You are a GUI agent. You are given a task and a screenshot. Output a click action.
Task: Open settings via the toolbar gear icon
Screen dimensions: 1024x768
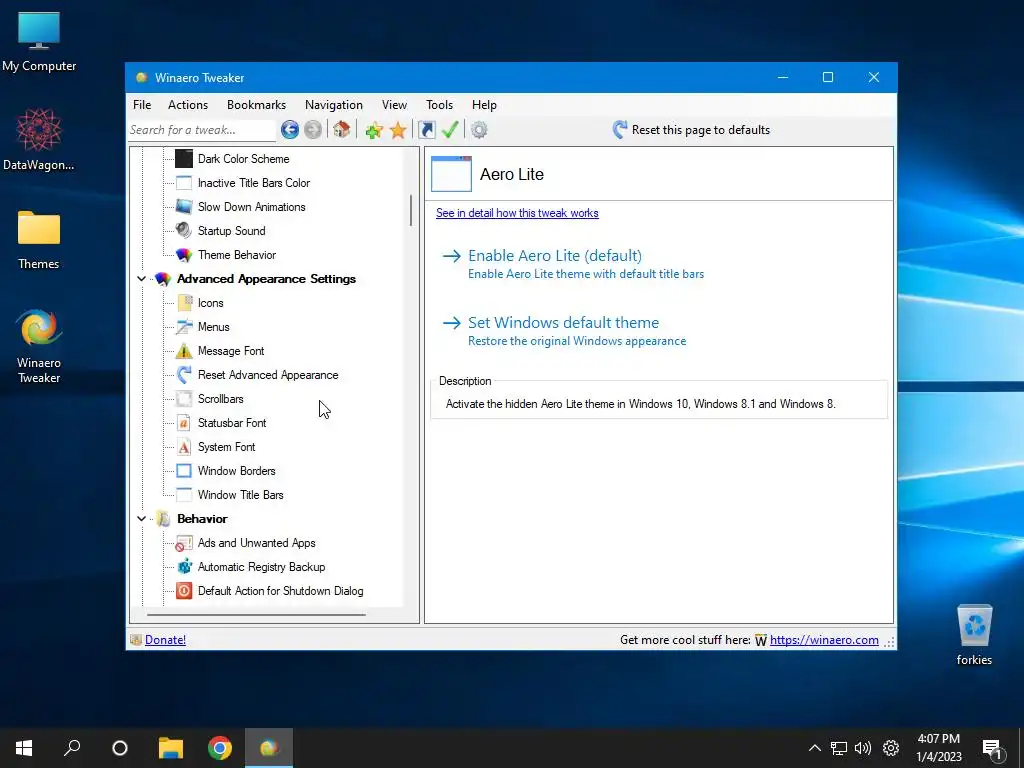point(479,130)
